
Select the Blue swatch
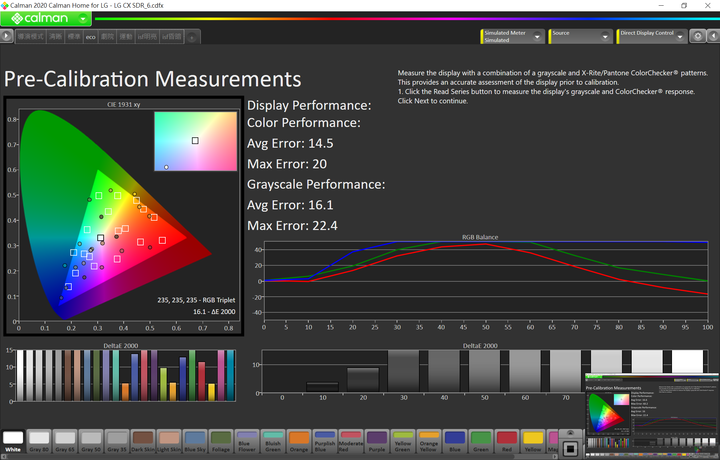coord(455,442)
